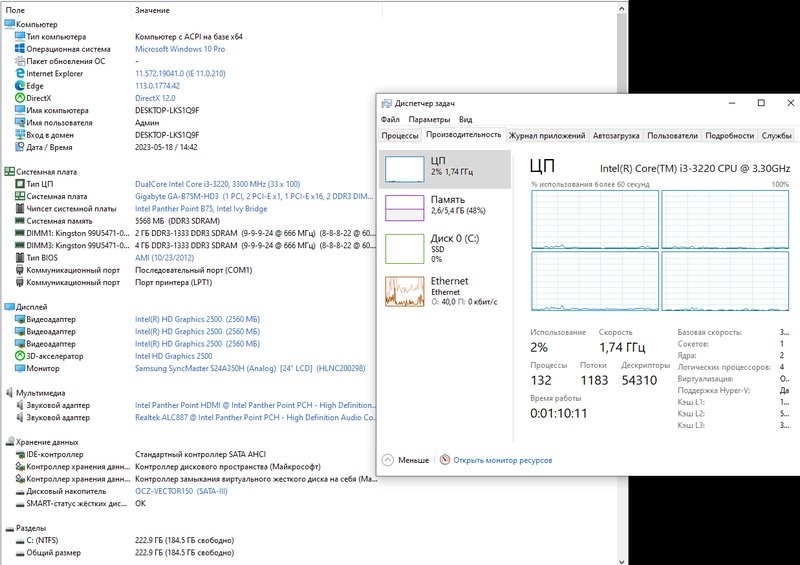The width and height of the screenshot is (800, 565).
Task: Open the DualCore Intel Core i3-3220 link
Action: [x=217, y=184]
